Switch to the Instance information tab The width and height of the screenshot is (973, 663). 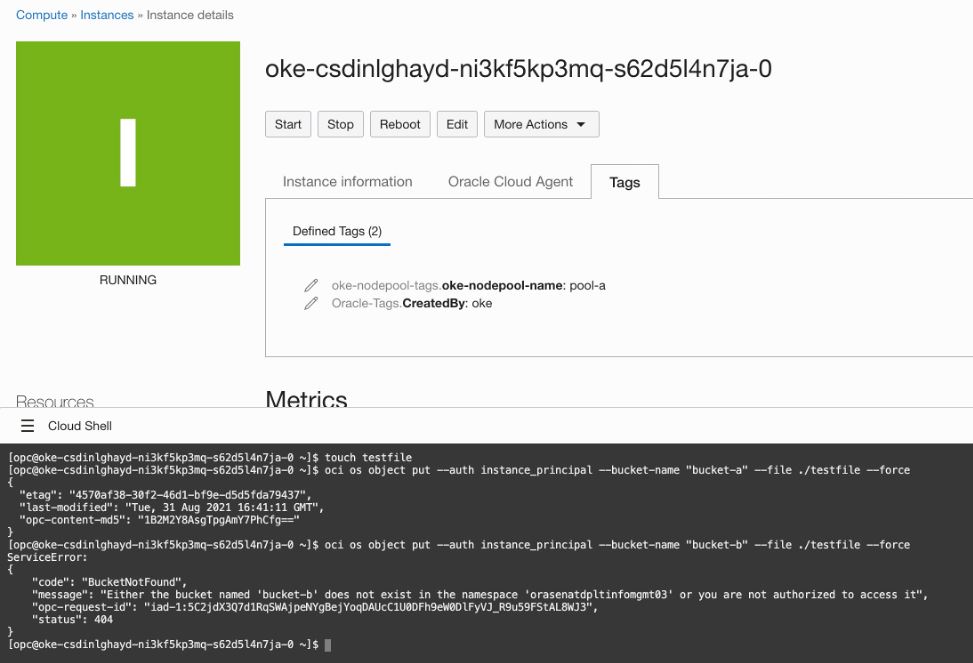pos(345,181)
